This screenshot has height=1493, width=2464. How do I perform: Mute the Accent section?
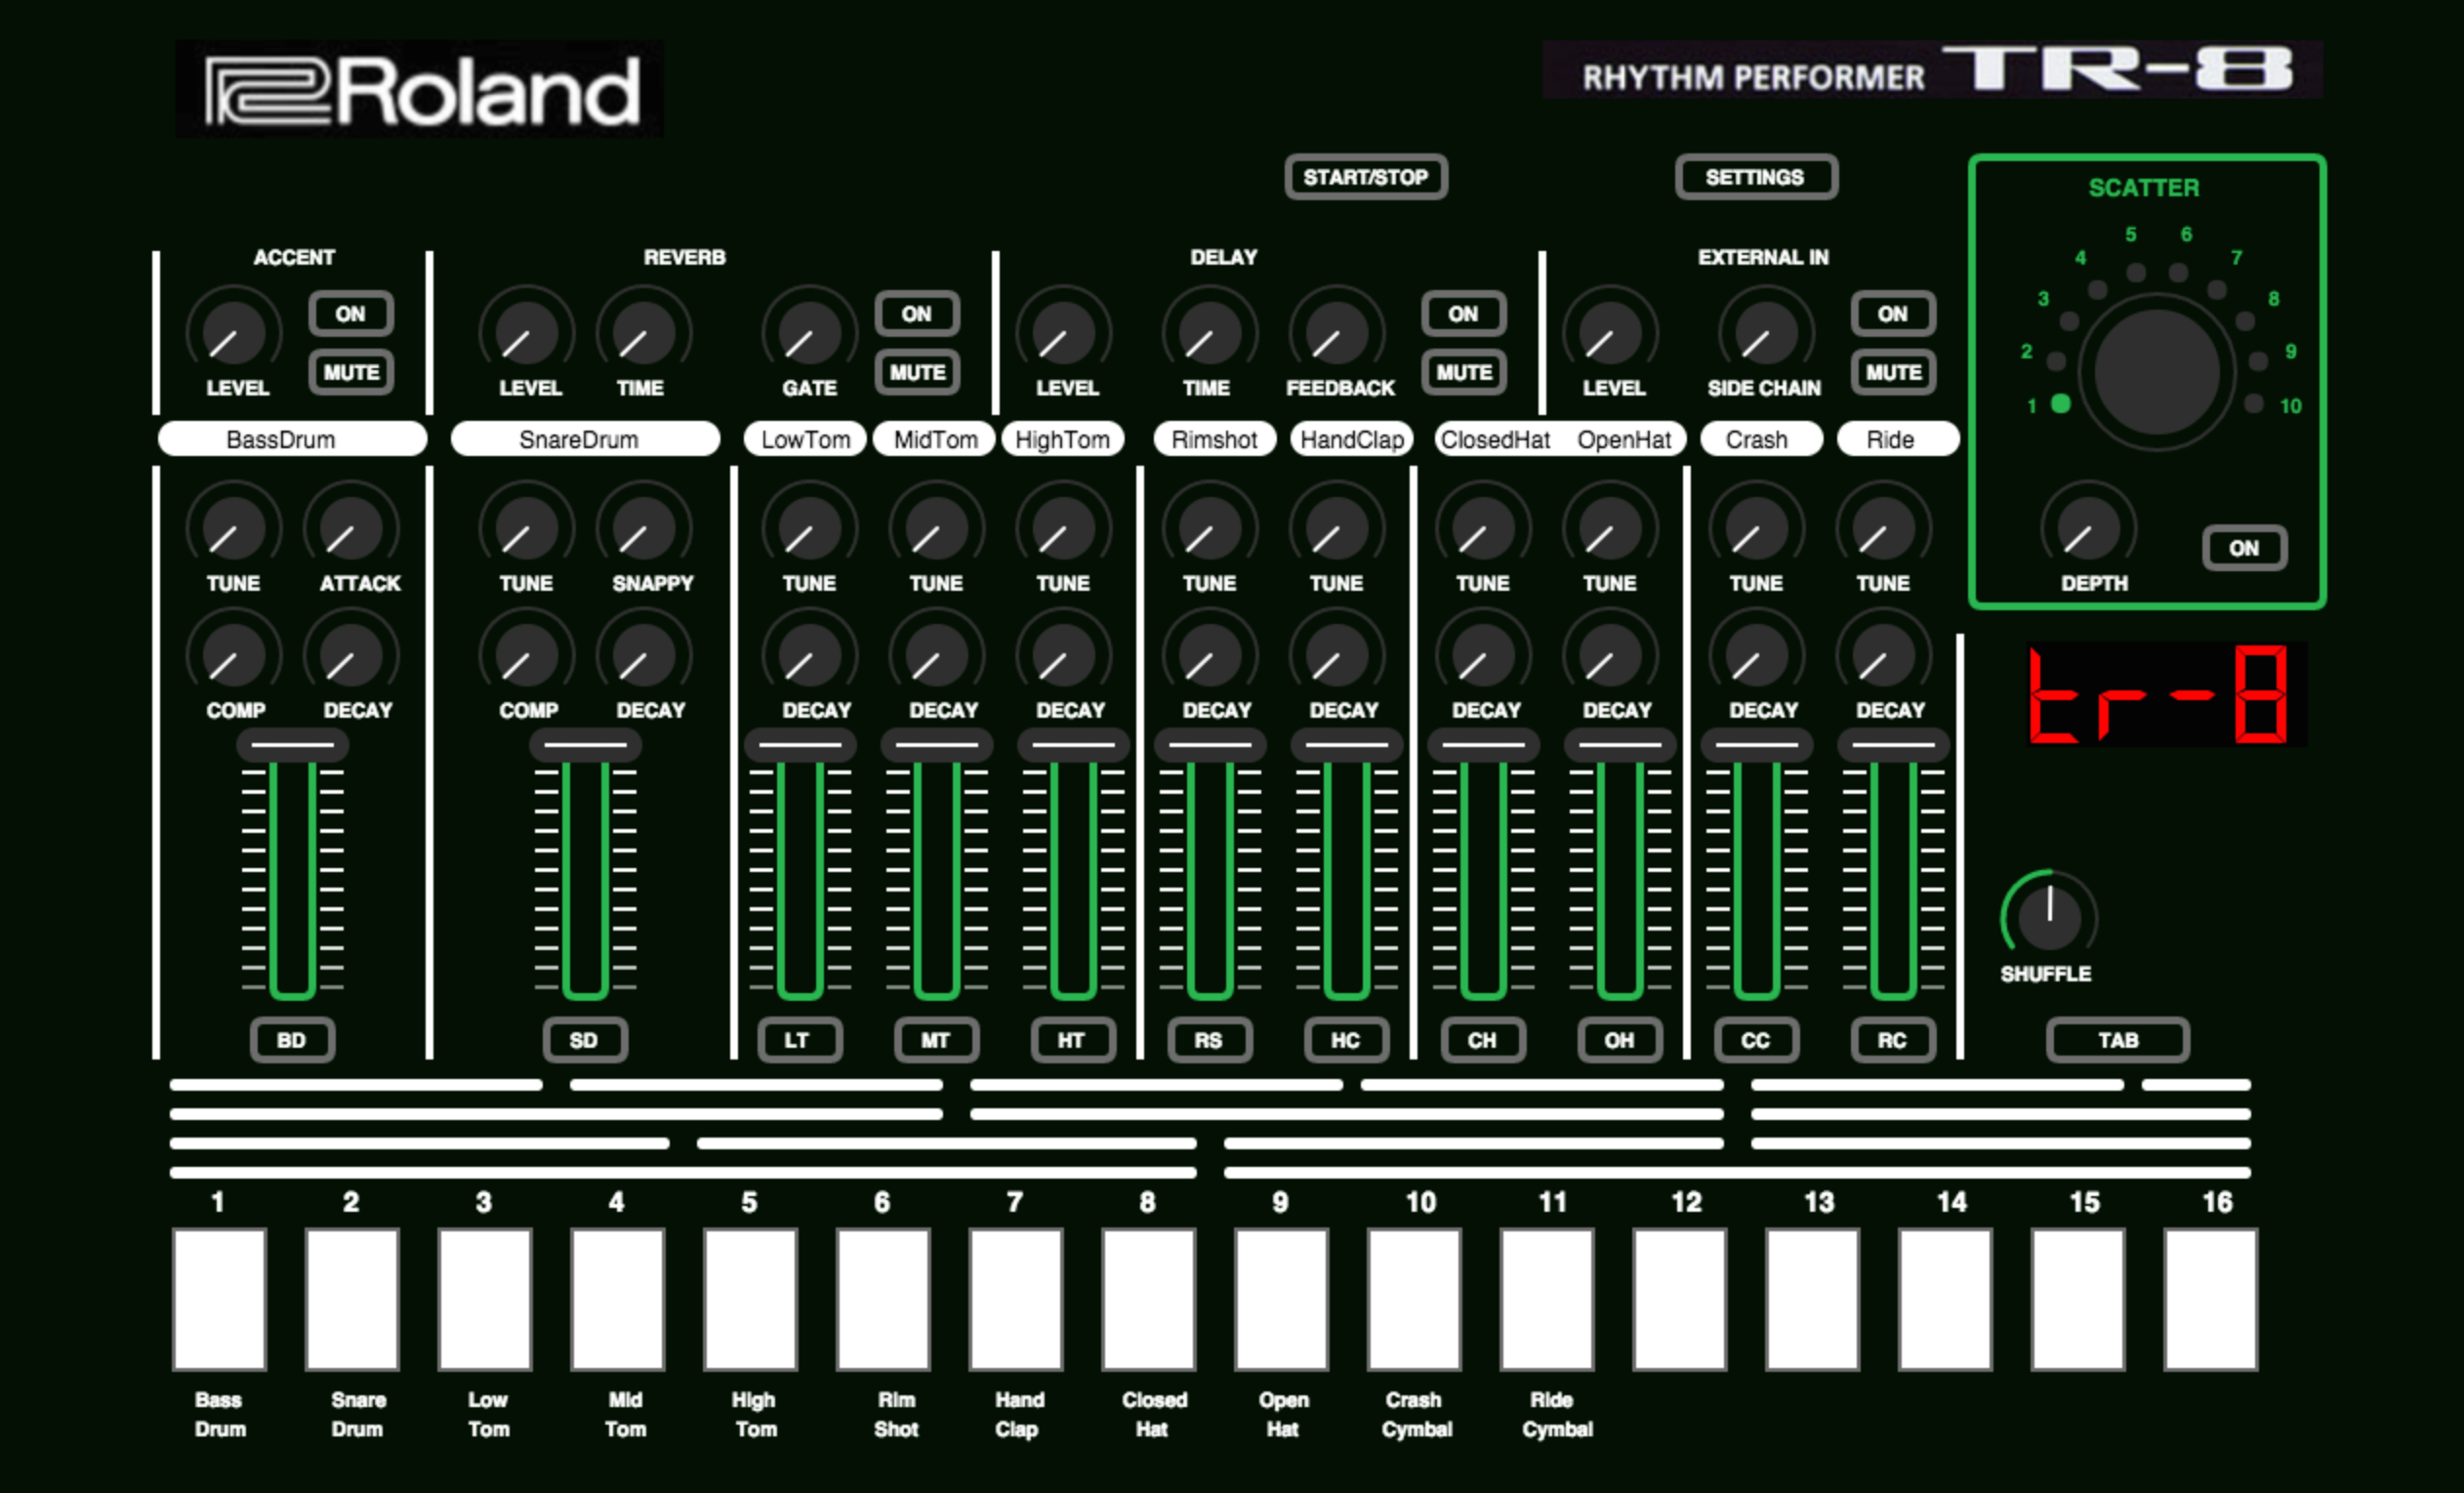(350, 372)
